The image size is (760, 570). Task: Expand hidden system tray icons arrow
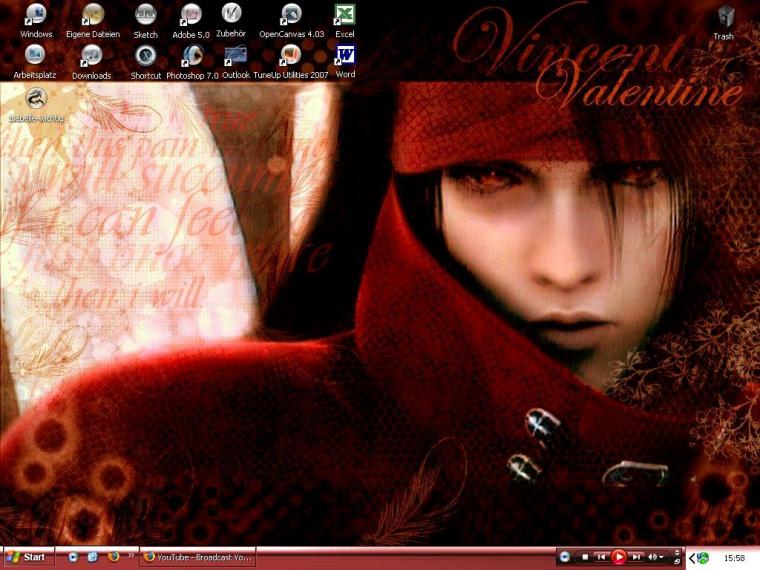pos(692,558)
